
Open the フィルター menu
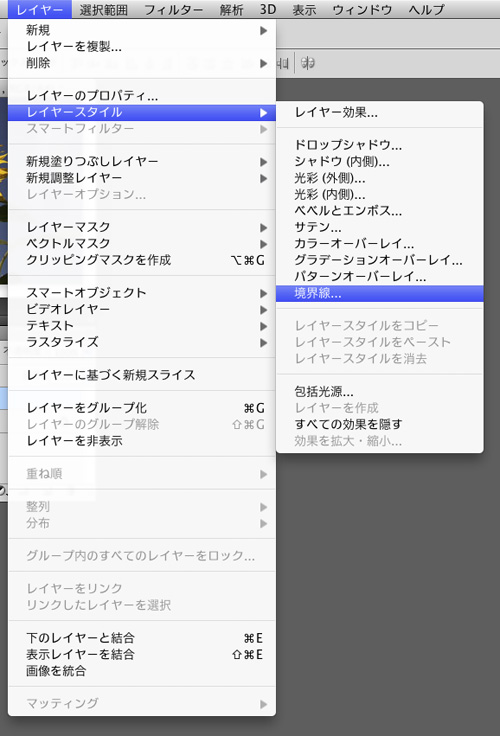coord(173,9)
